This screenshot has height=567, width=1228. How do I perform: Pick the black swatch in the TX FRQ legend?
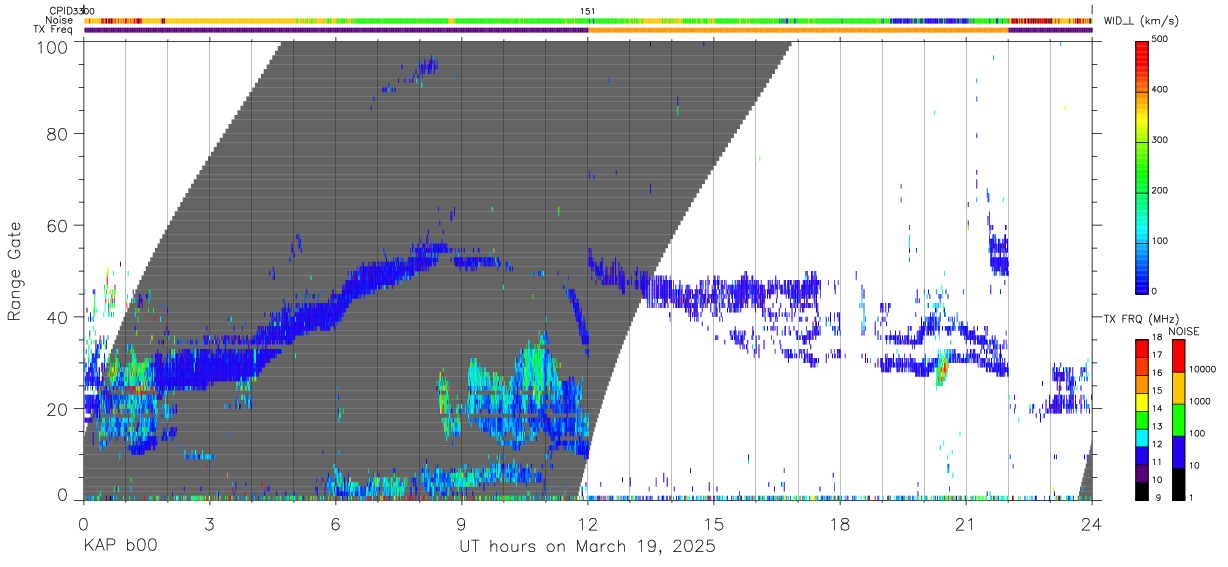click(1141, 490)
